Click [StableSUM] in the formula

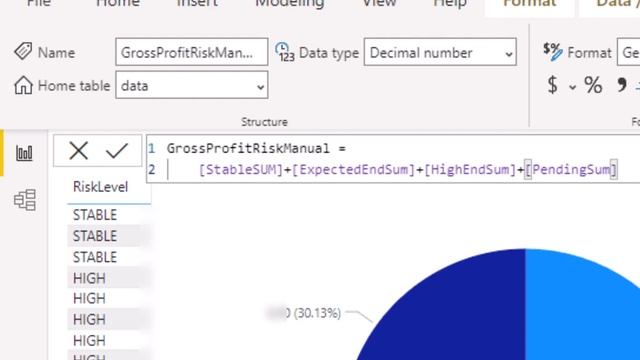point(241,169)
